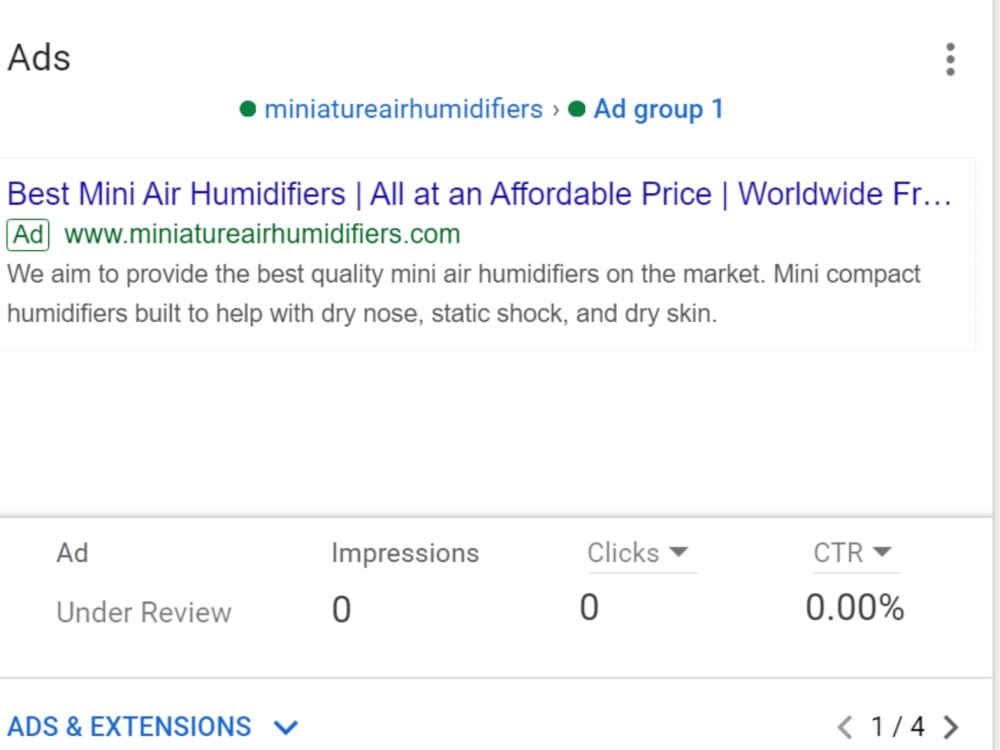Open the miniatureairhumidifiers campaign link
Screen dimensions: 1000x750
pyautogui.click(x=403, y=109)
